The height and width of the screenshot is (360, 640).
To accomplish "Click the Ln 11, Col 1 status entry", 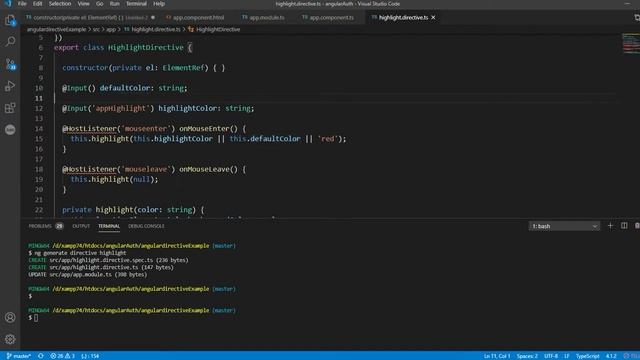I will click(497, 356).
